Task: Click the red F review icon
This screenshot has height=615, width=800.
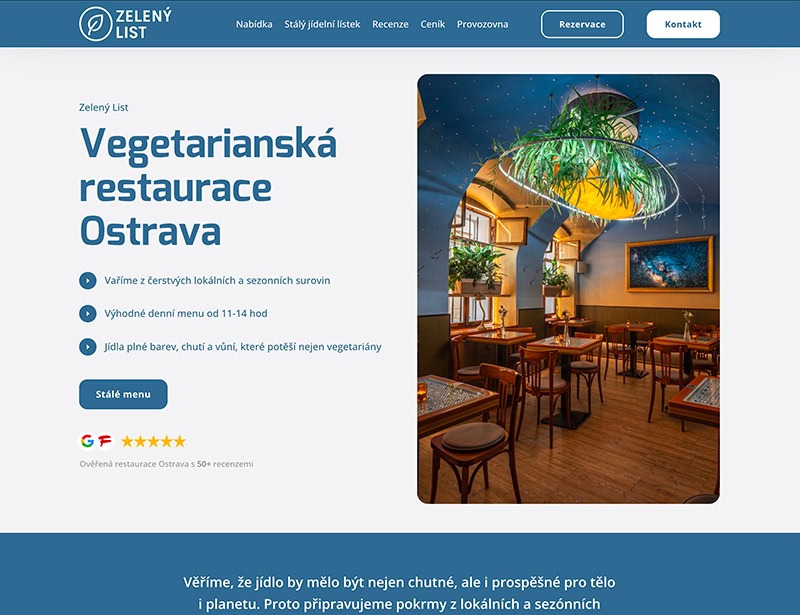Action: point(105,441)
